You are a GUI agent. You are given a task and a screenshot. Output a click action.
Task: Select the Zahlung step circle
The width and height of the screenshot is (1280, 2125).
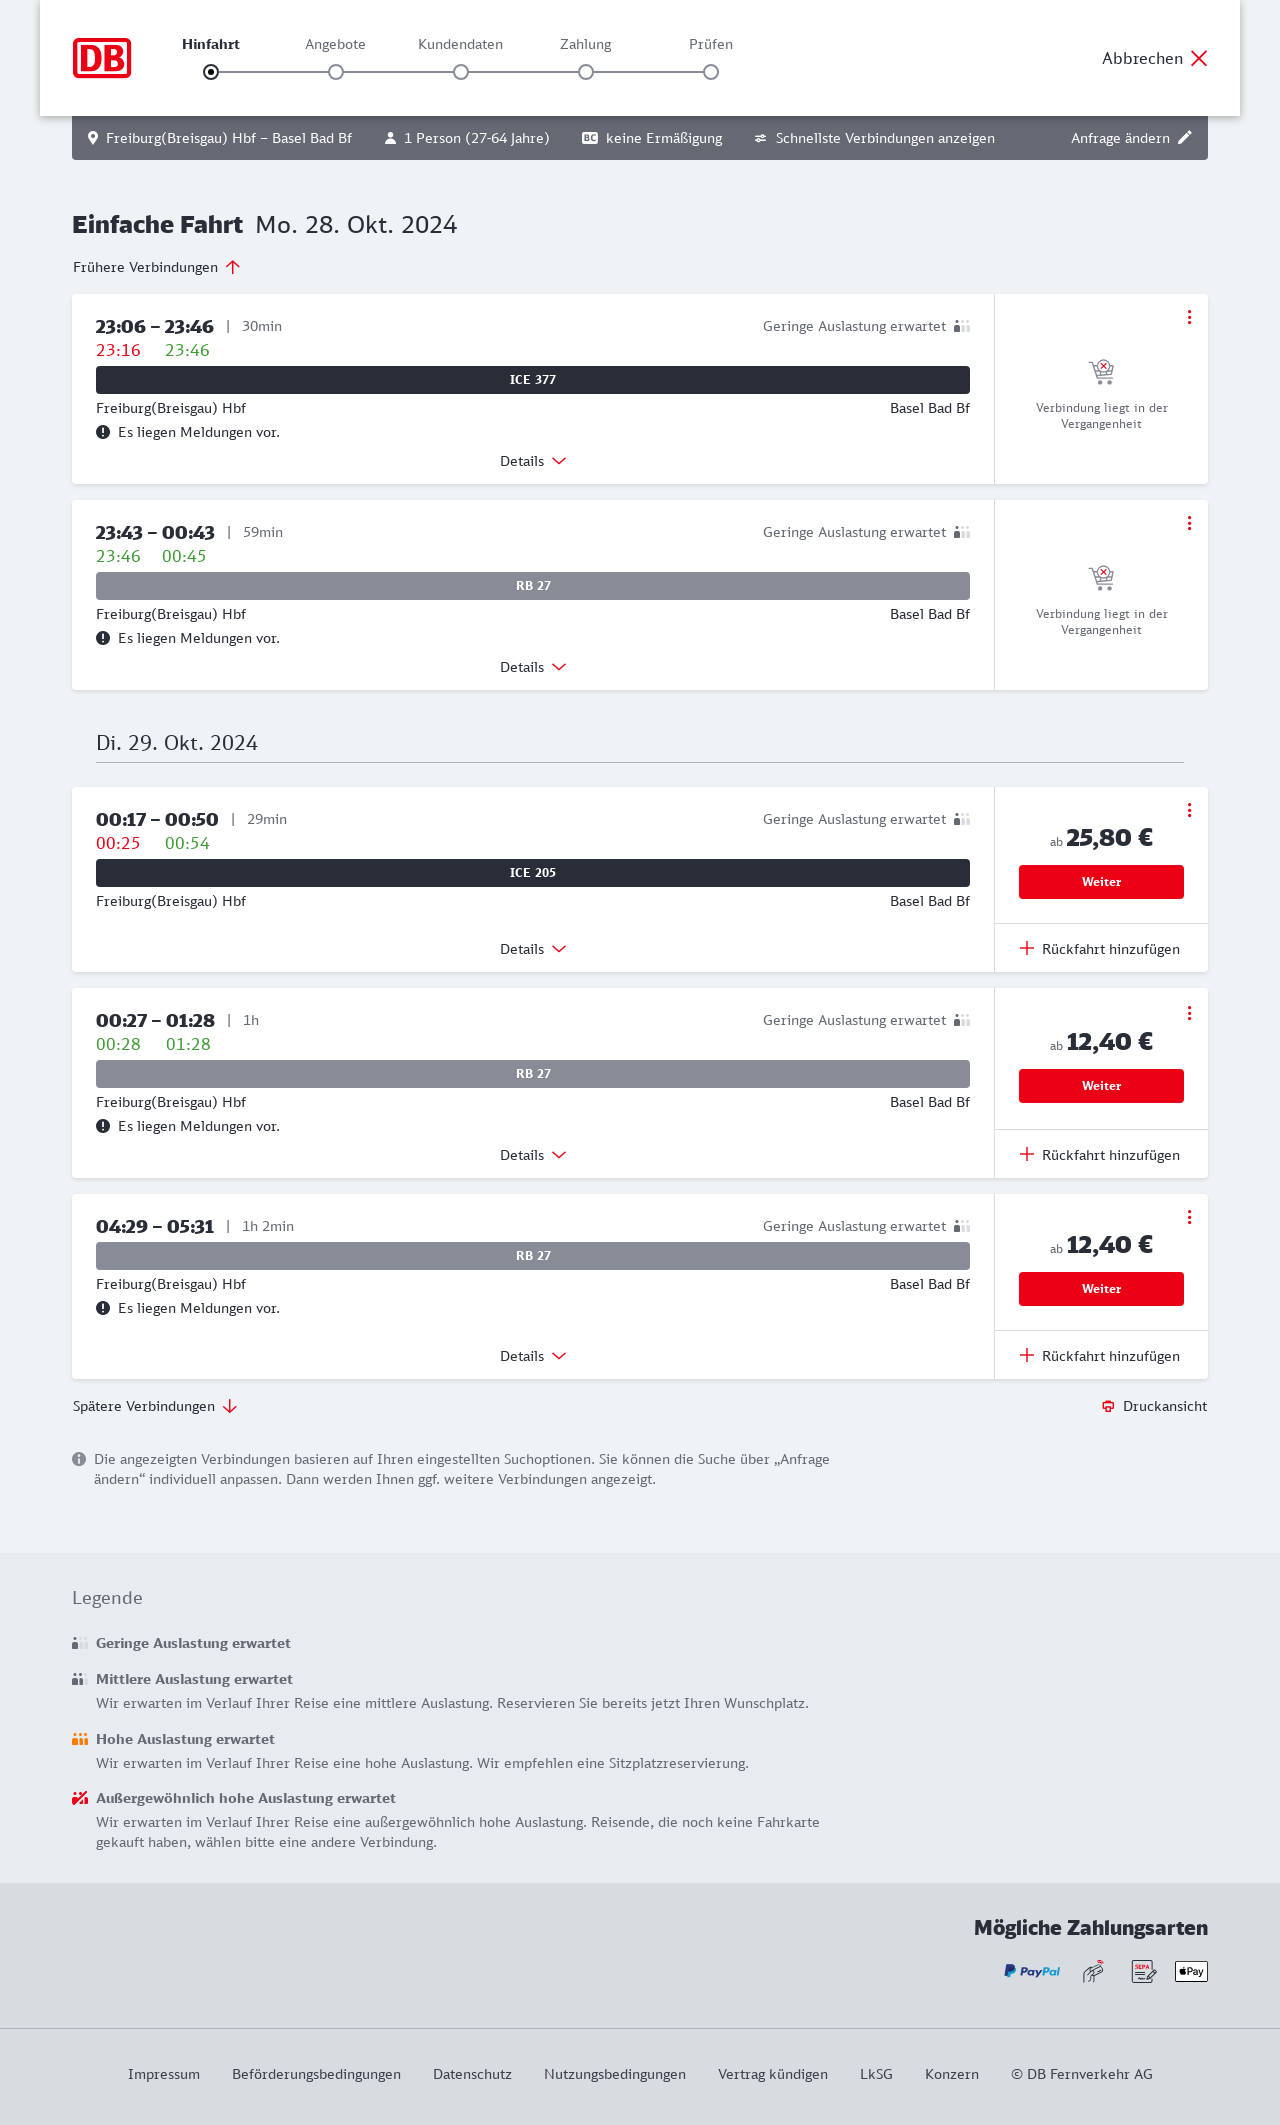coord(586,72)
